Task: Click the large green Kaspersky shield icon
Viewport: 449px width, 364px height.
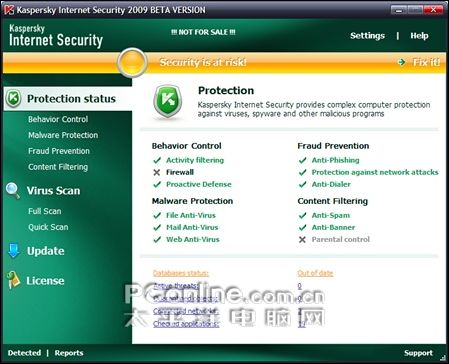Action: pyautogui.click(x=168, y=102)
